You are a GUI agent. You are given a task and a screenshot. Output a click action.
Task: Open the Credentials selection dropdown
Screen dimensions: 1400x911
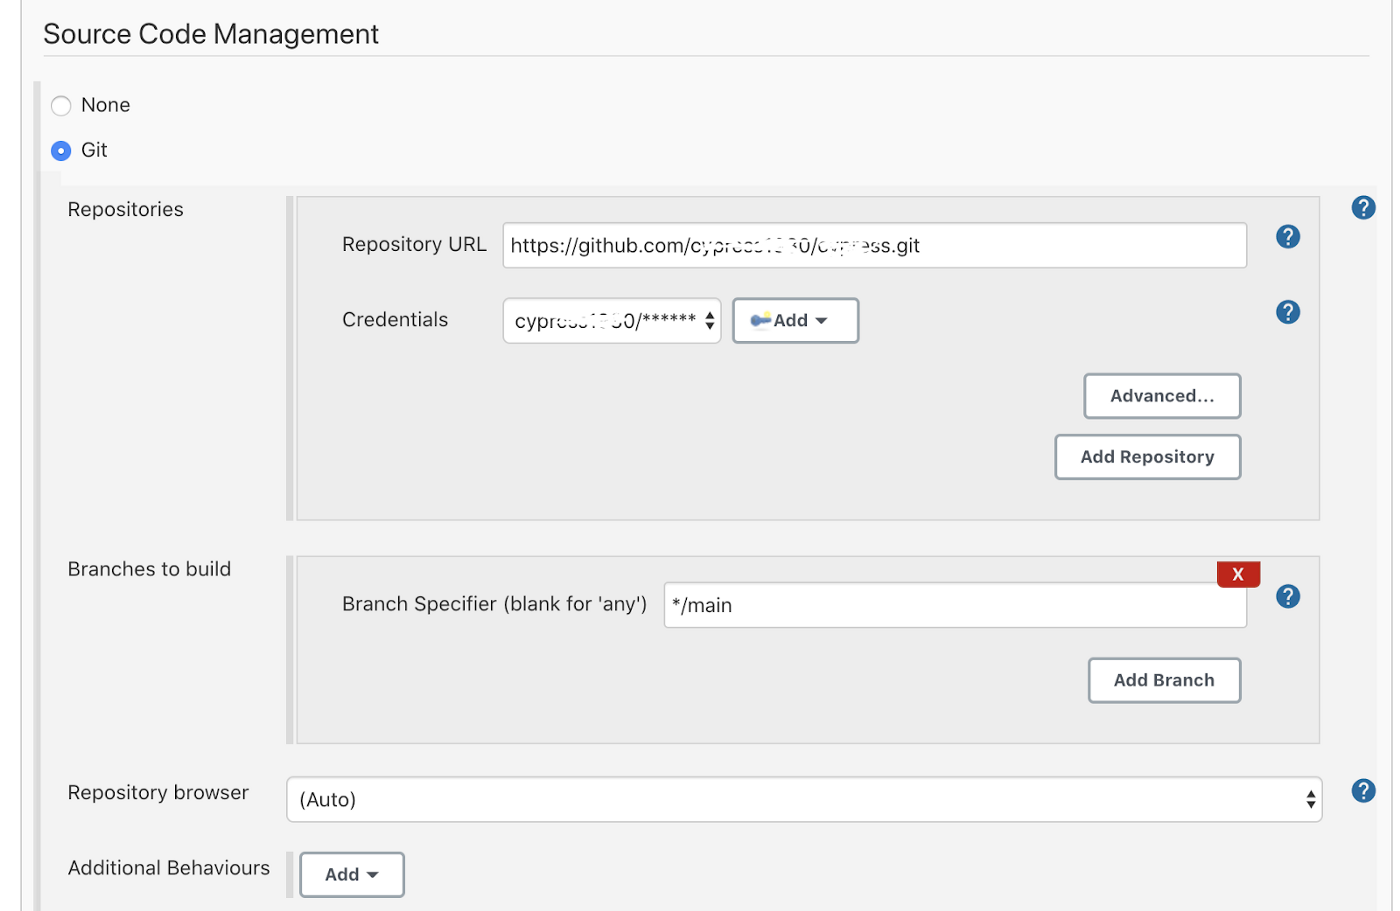coord(612,321)
